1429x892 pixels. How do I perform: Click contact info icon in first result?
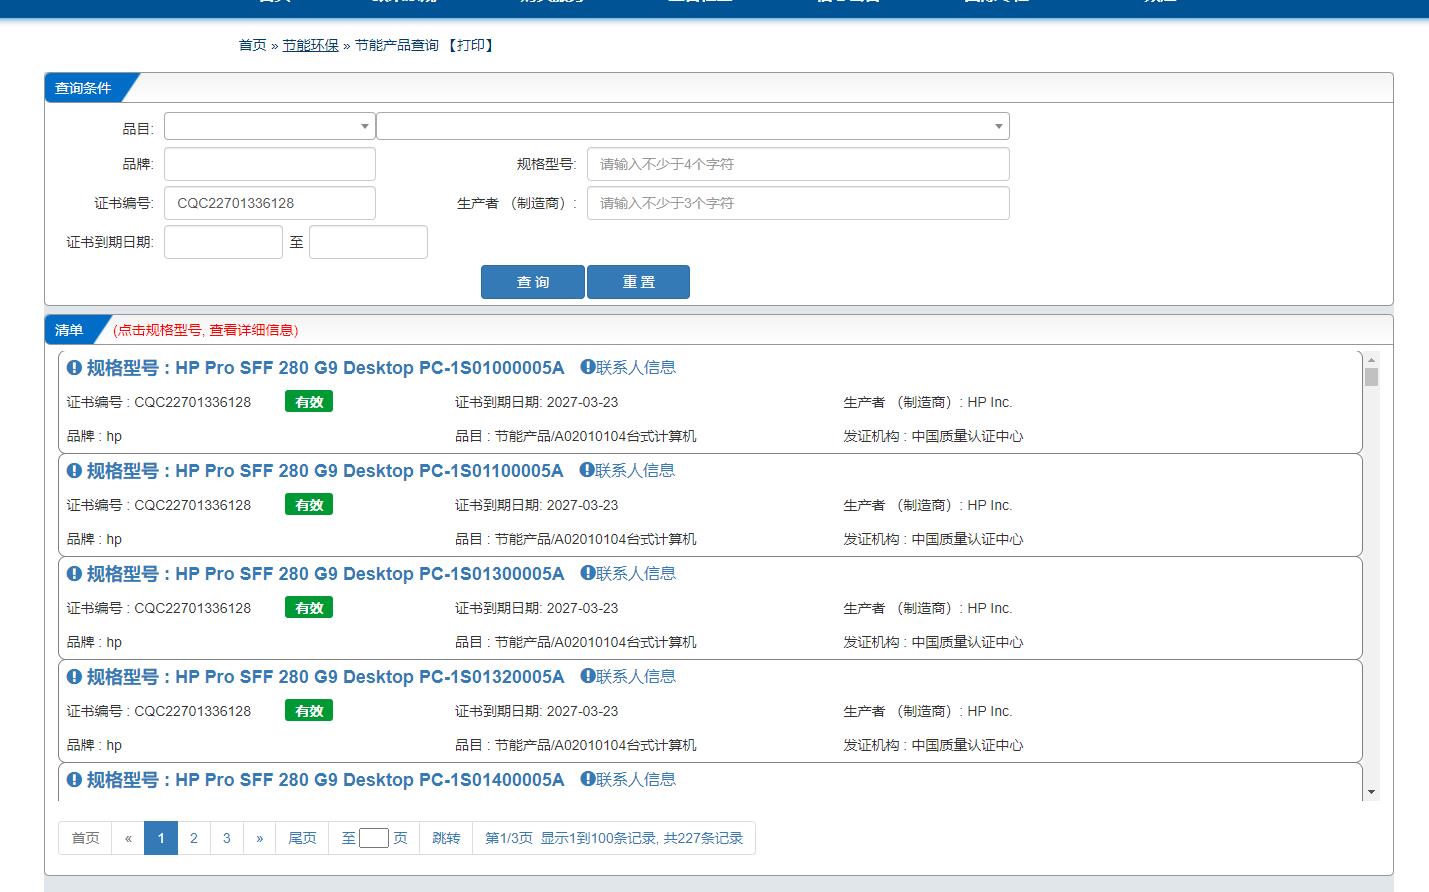pos(588,367)
